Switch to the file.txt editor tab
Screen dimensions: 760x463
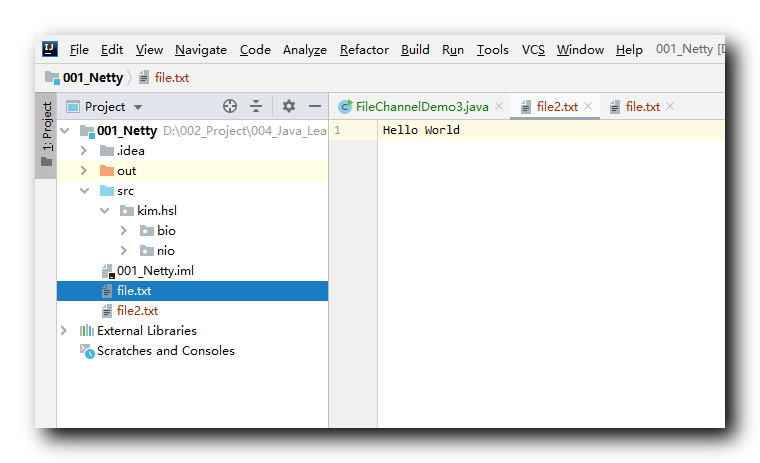click(642, 107)
